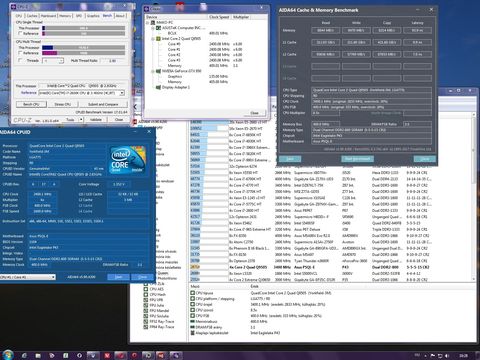Click multi thread This Processor score bar
The width and height of the screenshot is (480, 360).
coord(84,48)
